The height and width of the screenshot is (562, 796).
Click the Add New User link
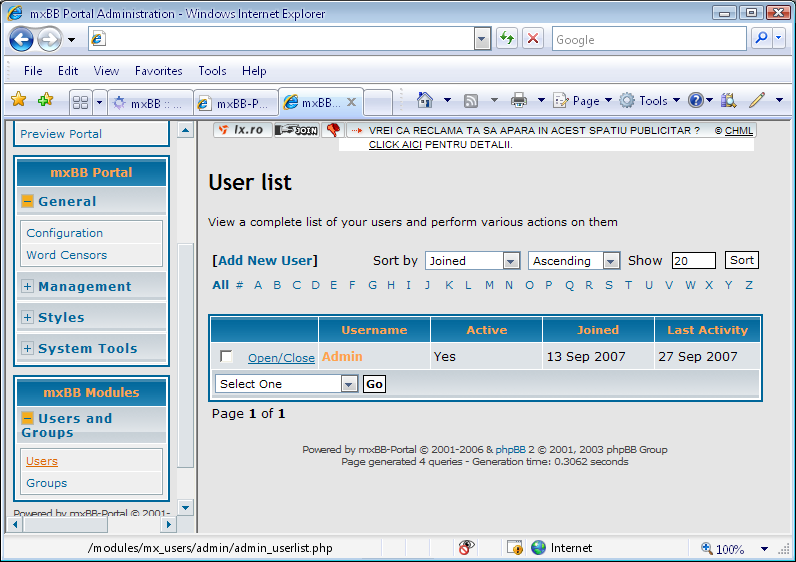[265, 261]
